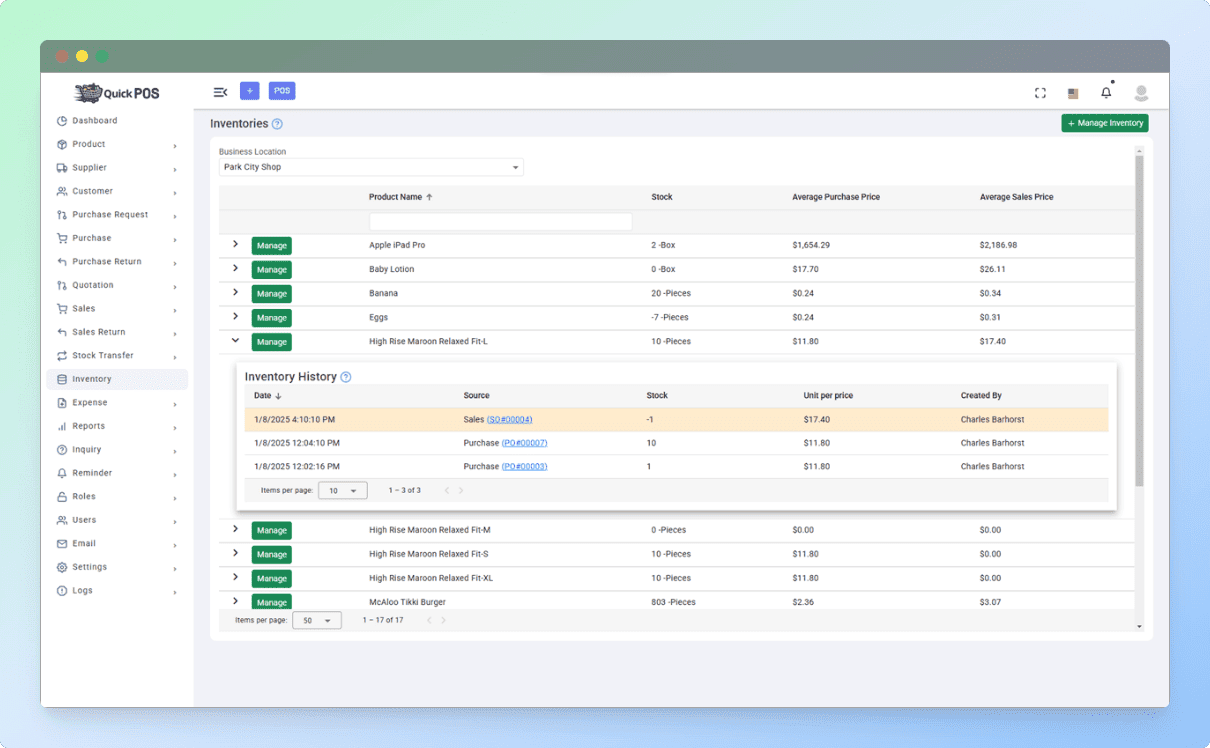Expand the High Rise Maroon Relaxed Fit-XL row
The width and height of the screenshot is (1210, 748).
coord(236,577)
